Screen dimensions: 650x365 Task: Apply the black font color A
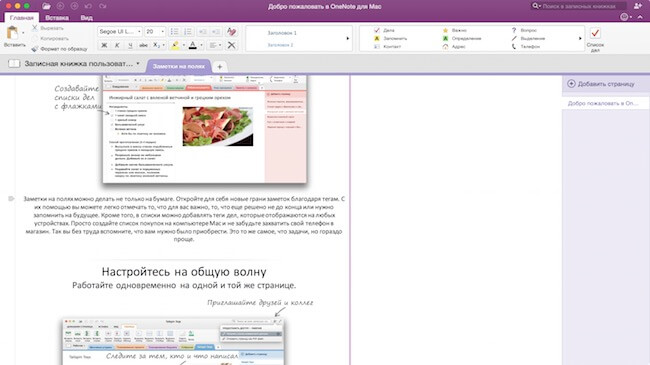coord(193,45)
